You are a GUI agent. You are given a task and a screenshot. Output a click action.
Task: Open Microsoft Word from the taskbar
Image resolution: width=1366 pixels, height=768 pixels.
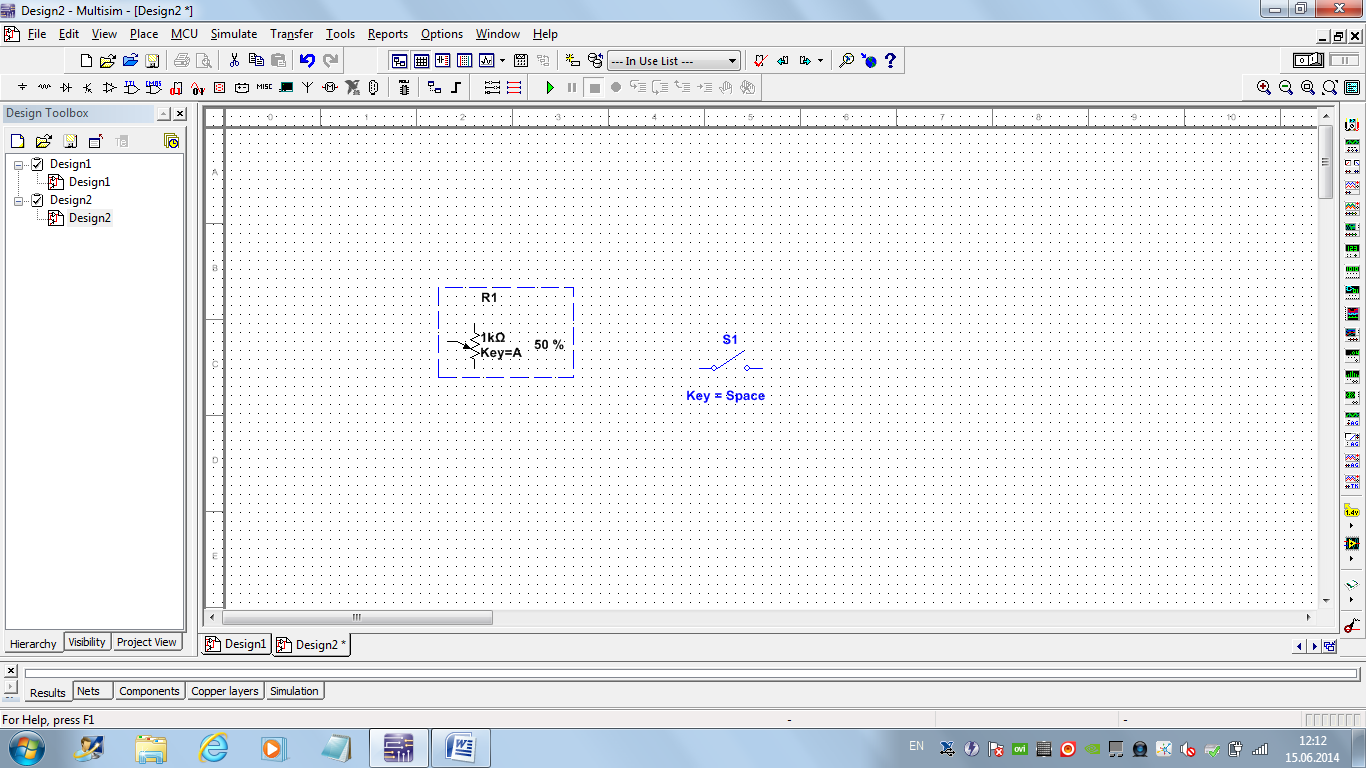tap(461, 747)
